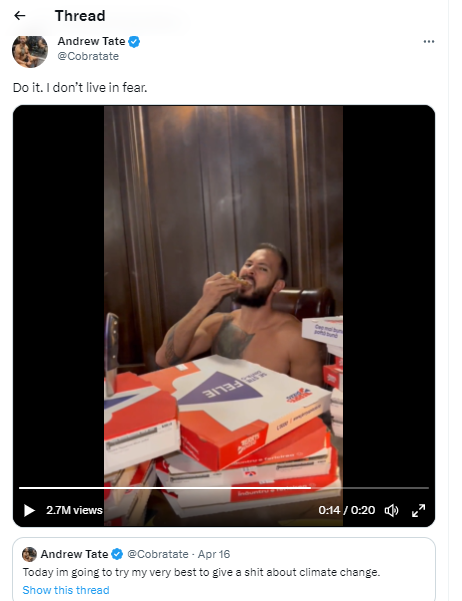Click the quoted tweet's @Cobratate handle
Viewport: 462px width, 601px height.
click(158, 554)
